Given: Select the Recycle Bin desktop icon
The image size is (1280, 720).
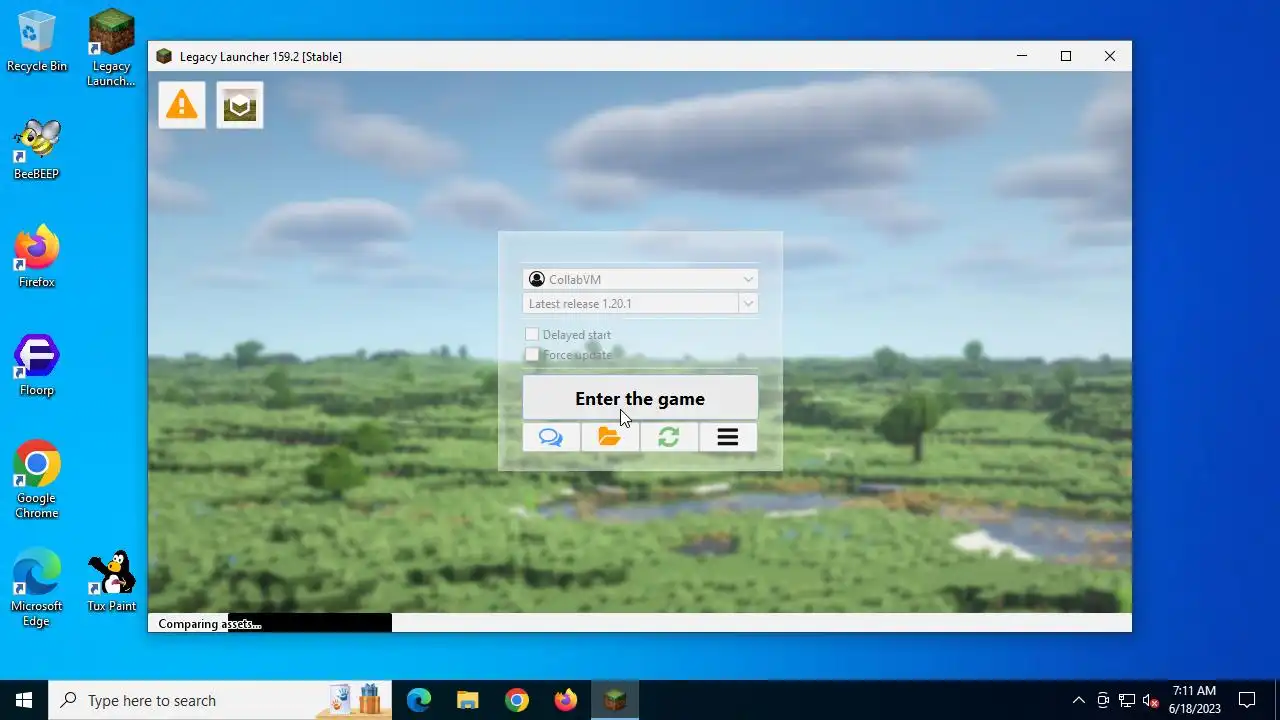Looking at the screenshot, I should click(x=37, y=42).
